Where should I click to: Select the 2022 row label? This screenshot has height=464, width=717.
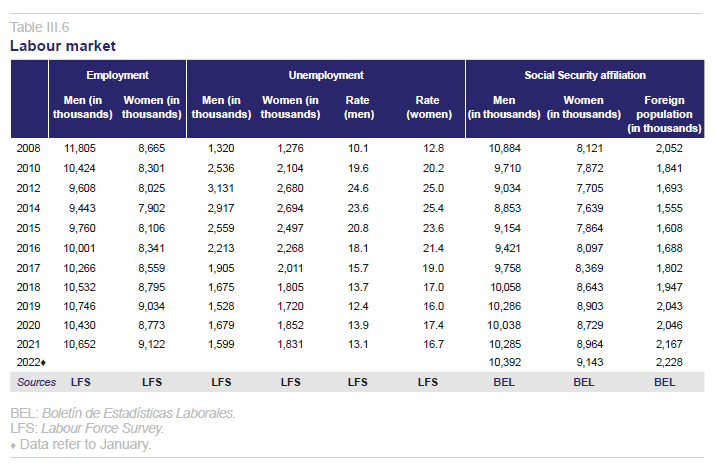pyautogui.click(x=30, y=361)
